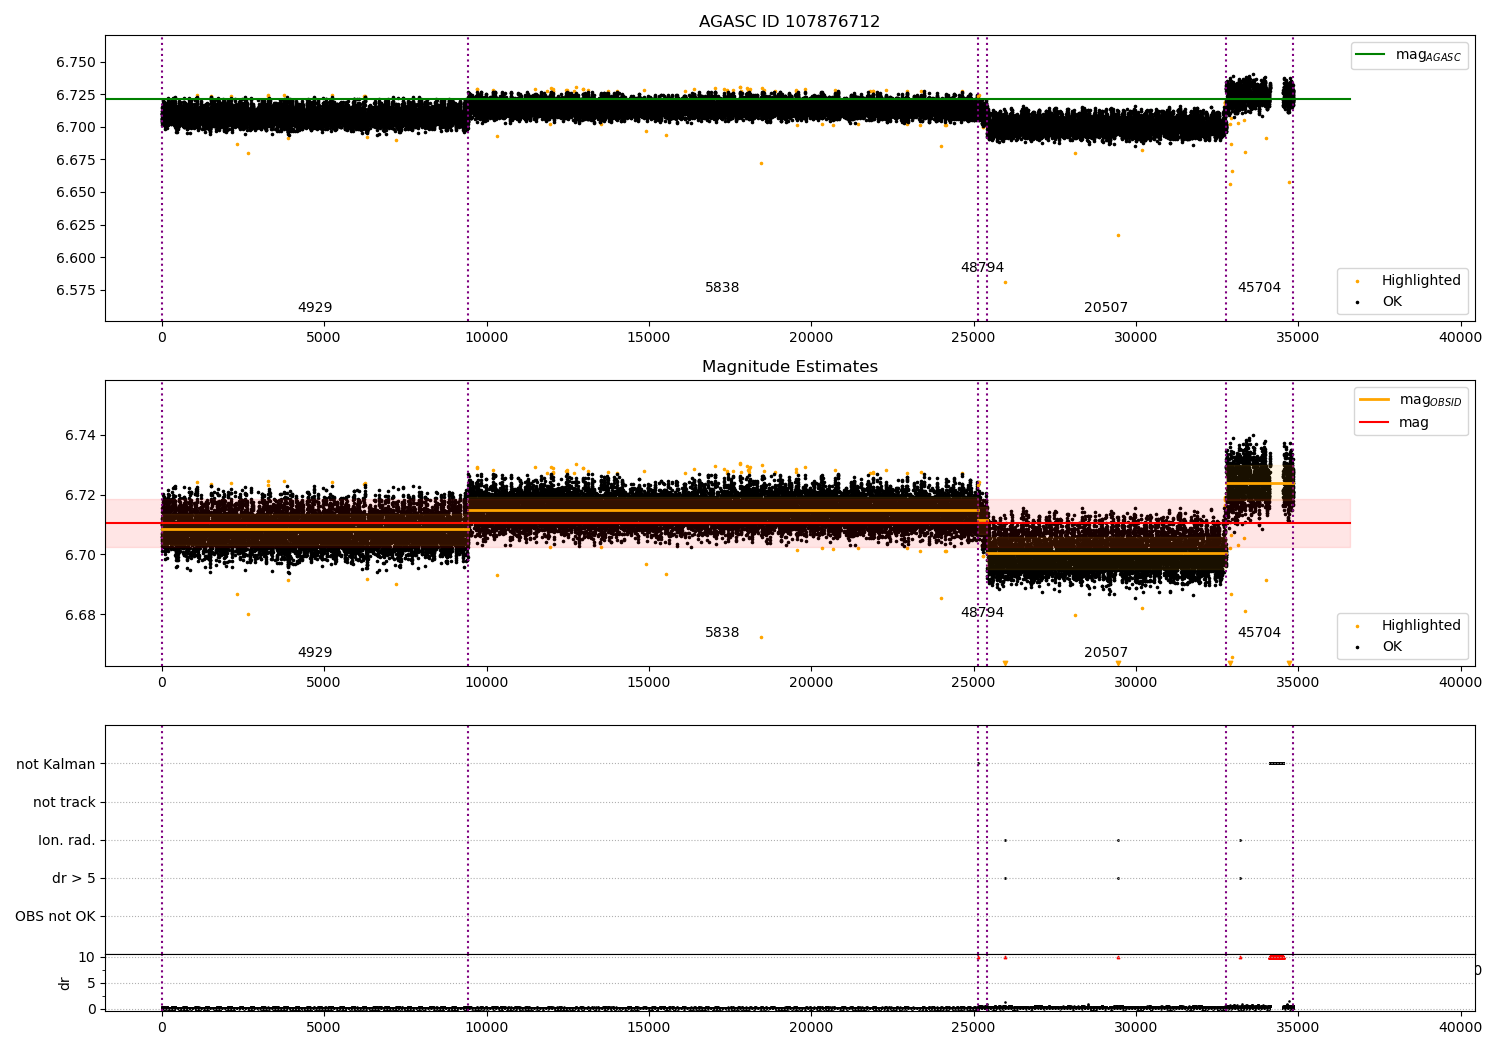Viewport: 1500px width, 1050px height.
Task: Click the 6.700 y-axis tick in top plot
Action: pos(76,127)
